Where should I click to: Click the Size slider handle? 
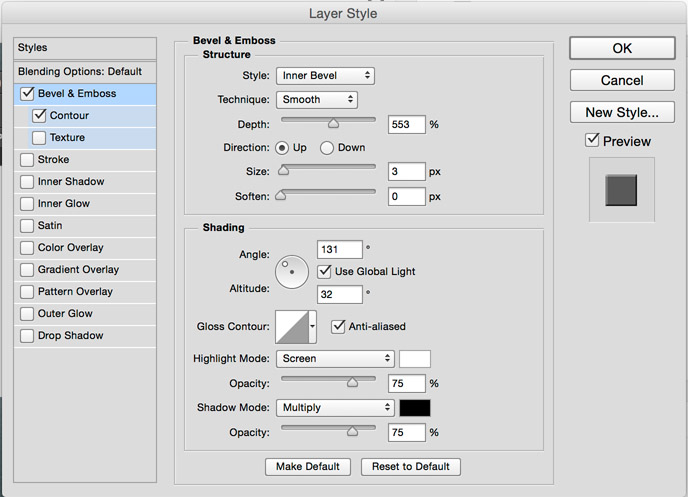pos(283,170)
